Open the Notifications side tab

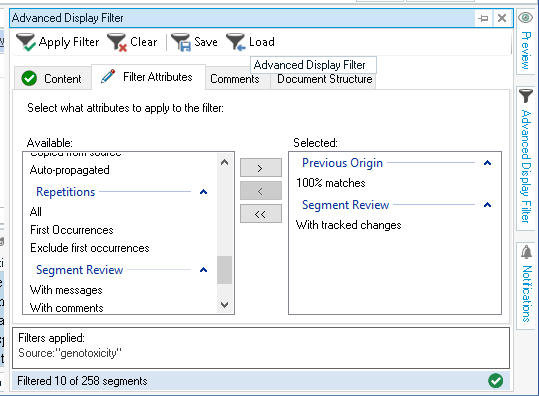(526, 285)
